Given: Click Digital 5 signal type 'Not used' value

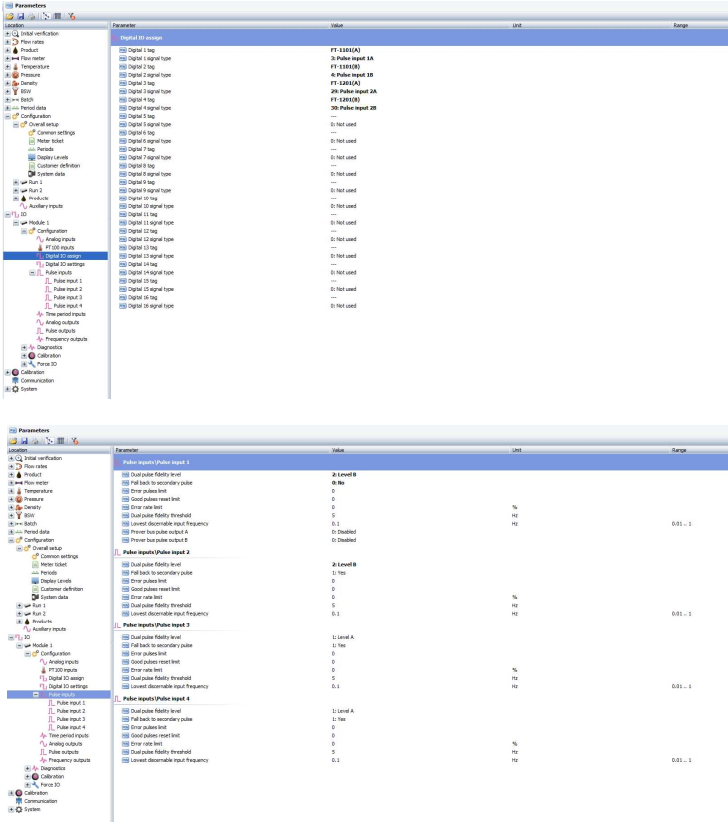Looking at the screenshot, I should point(343,124).
